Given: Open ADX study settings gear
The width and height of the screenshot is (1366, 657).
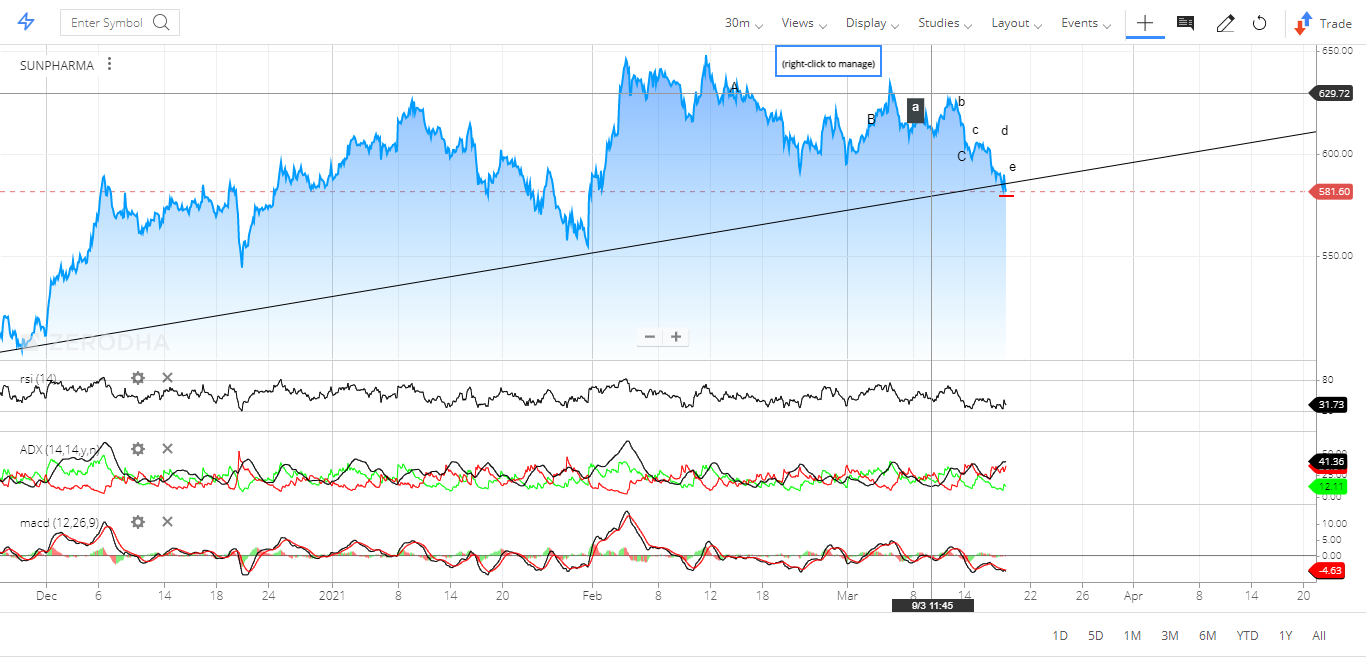Looking at the screenshot, I should [x=138, y=449].
